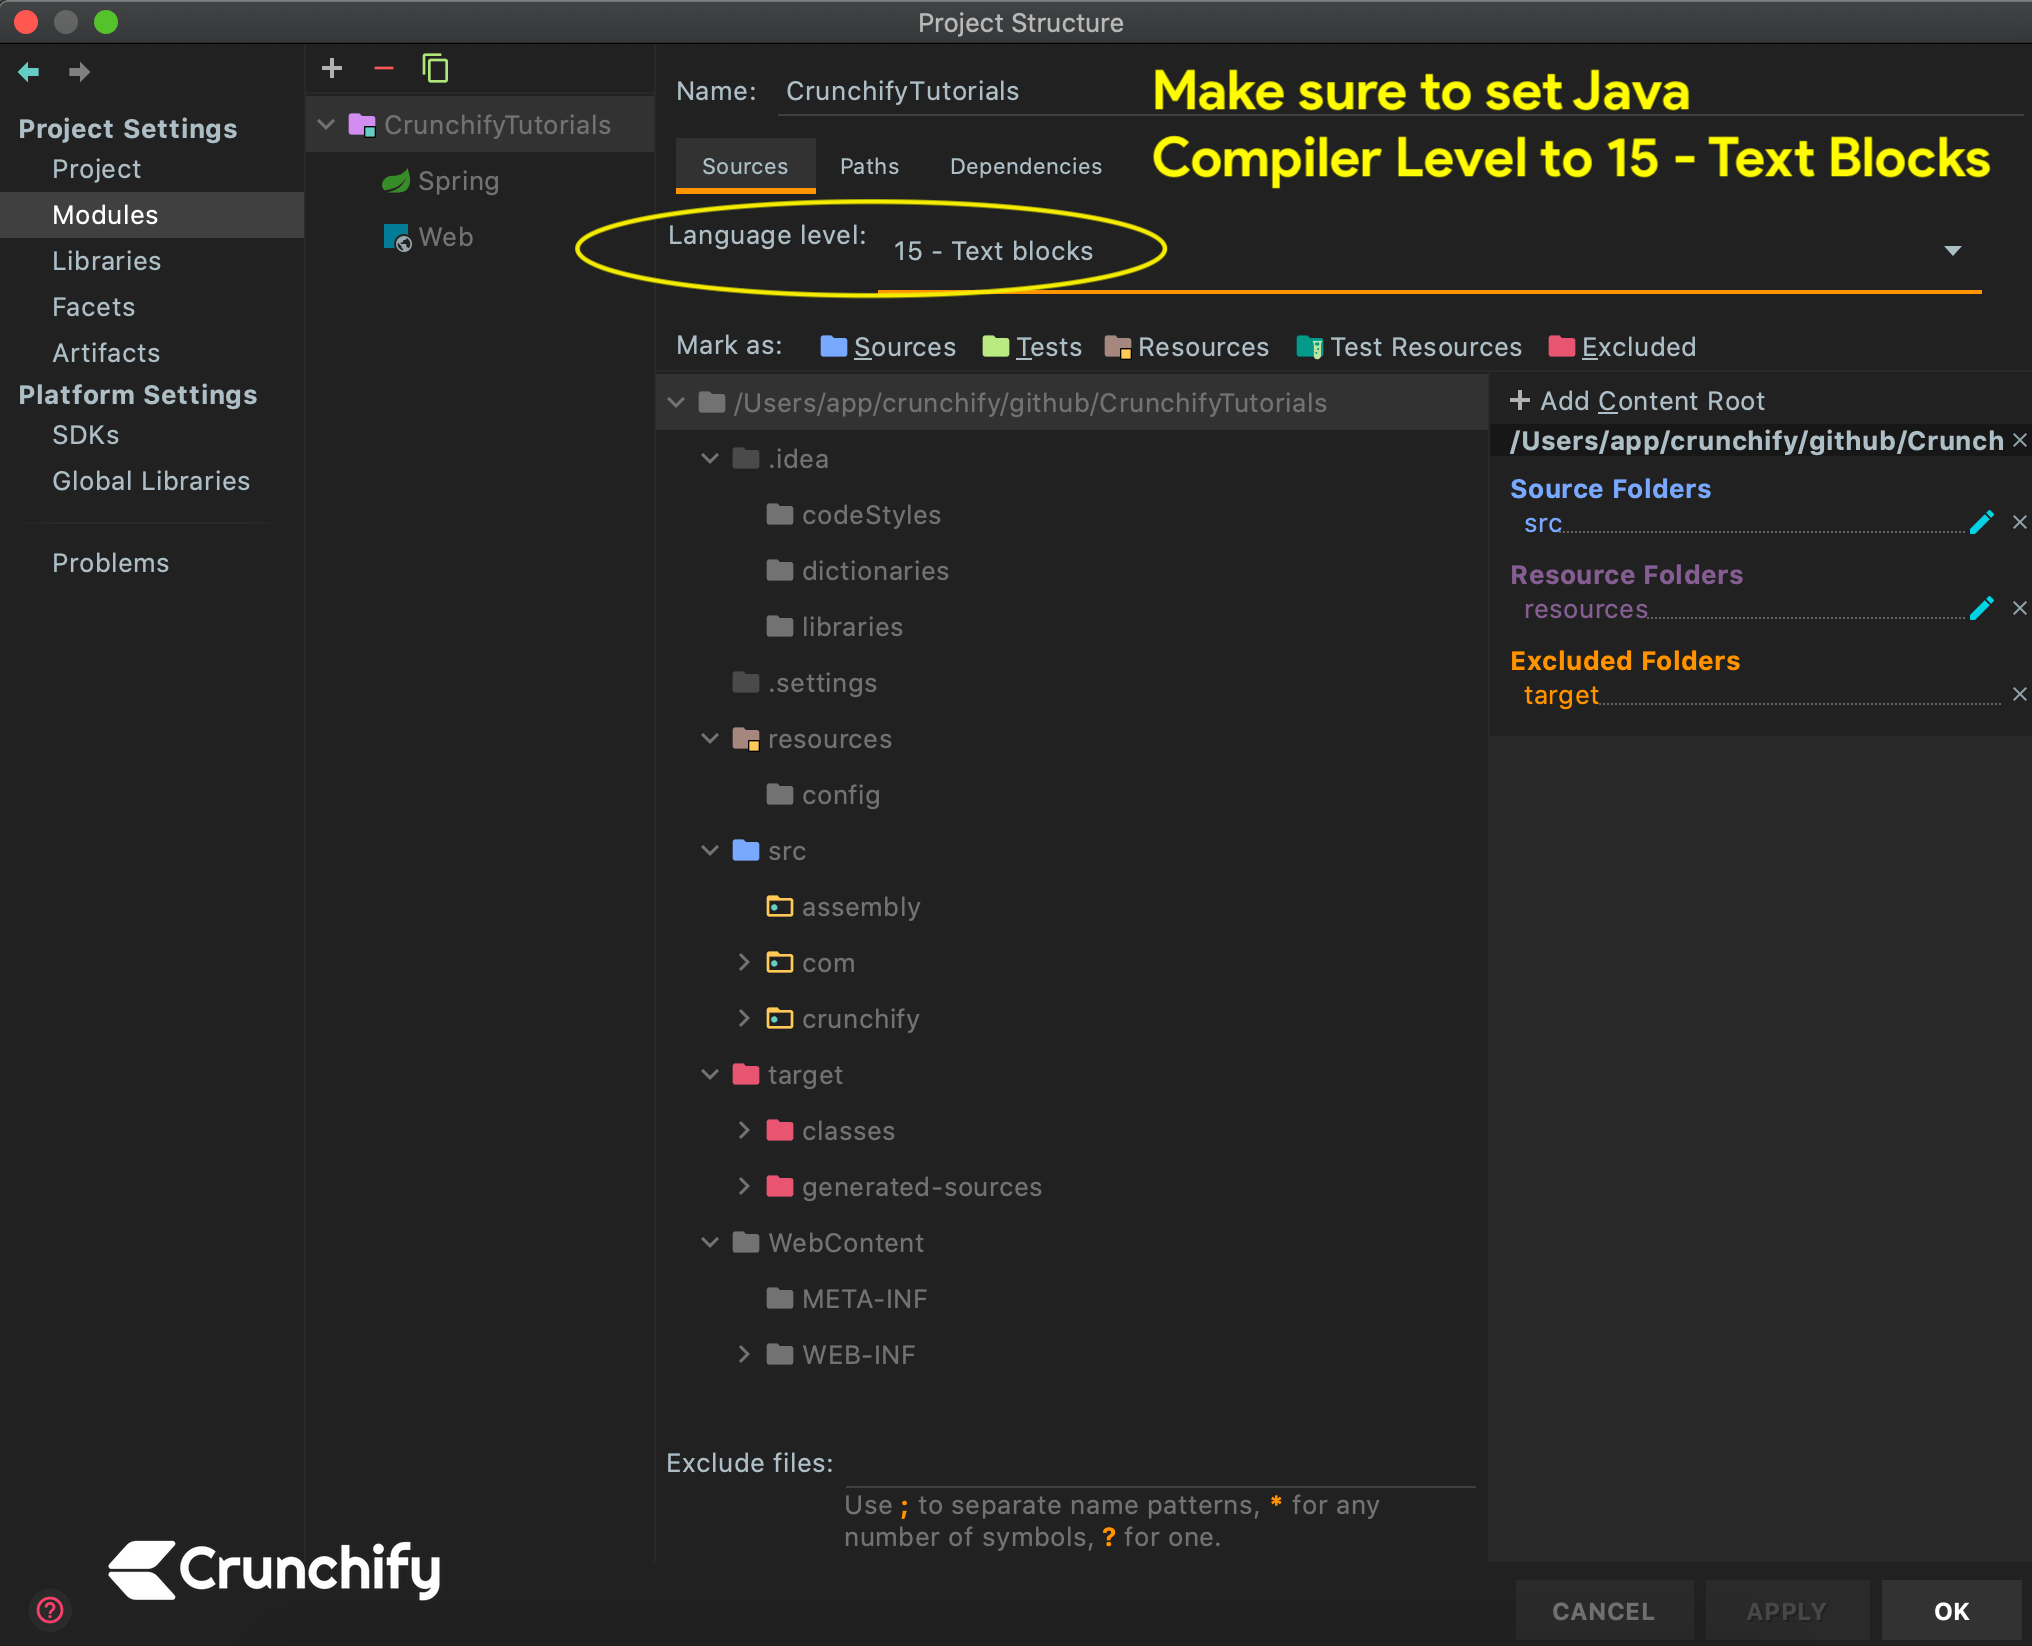This screenshot has height=1646, width=2032.
Task: Edit the resources folder with pencil icon
Action: click(1982, 607)
